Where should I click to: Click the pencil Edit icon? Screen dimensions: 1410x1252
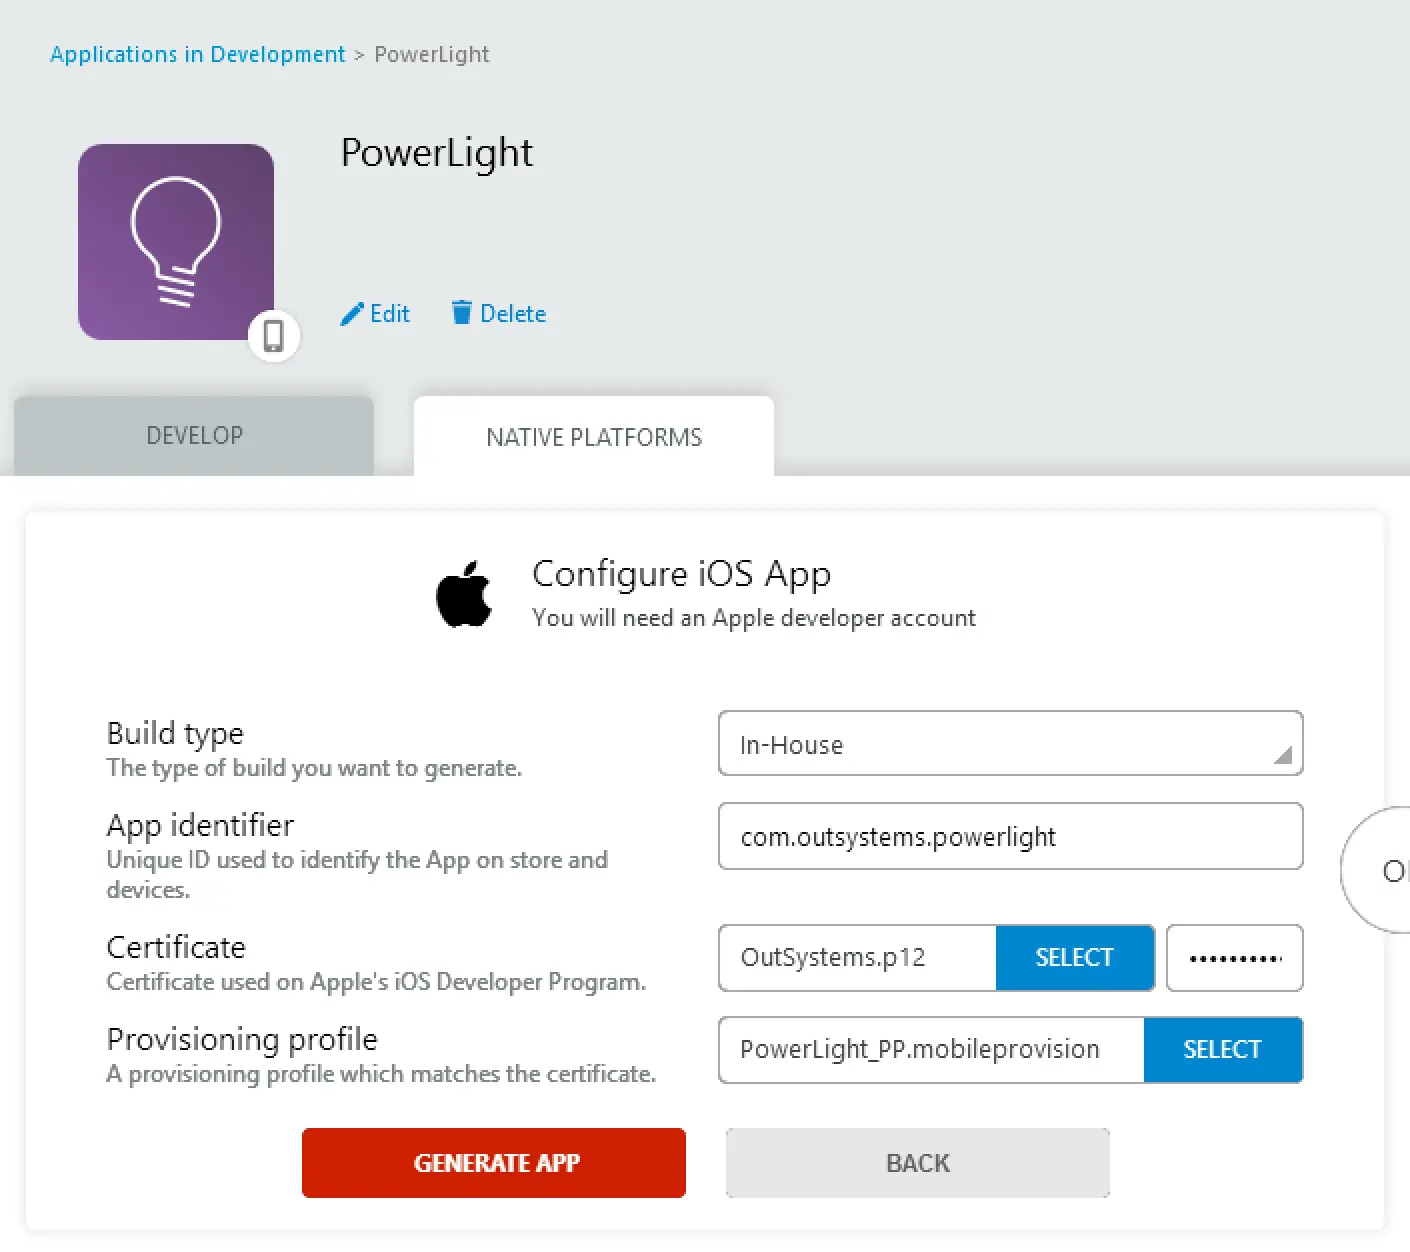[352, 314]
